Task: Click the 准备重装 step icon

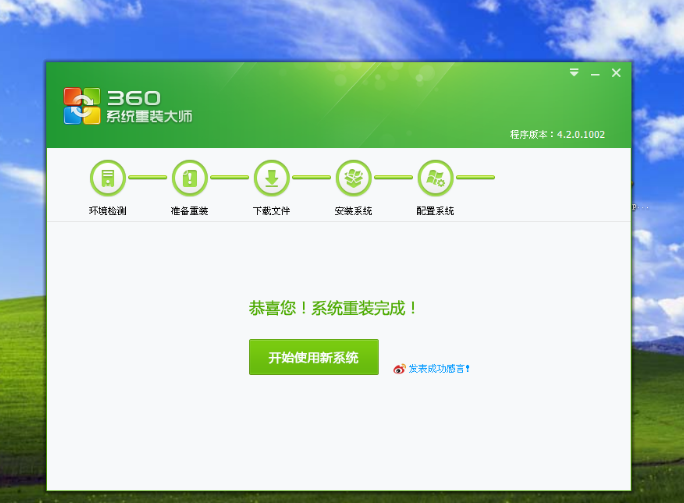Action: point(190,178)
